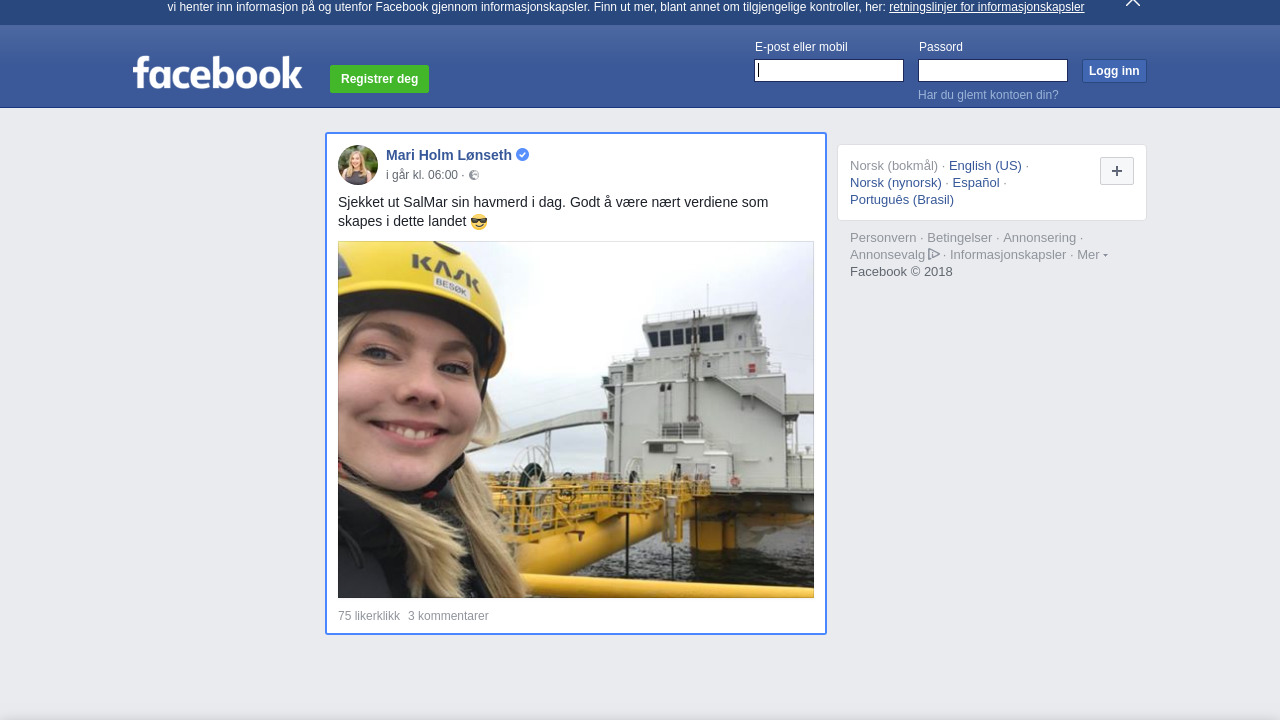
Task: Click the public globe privacy icon
Action: [x=474, y=175]
